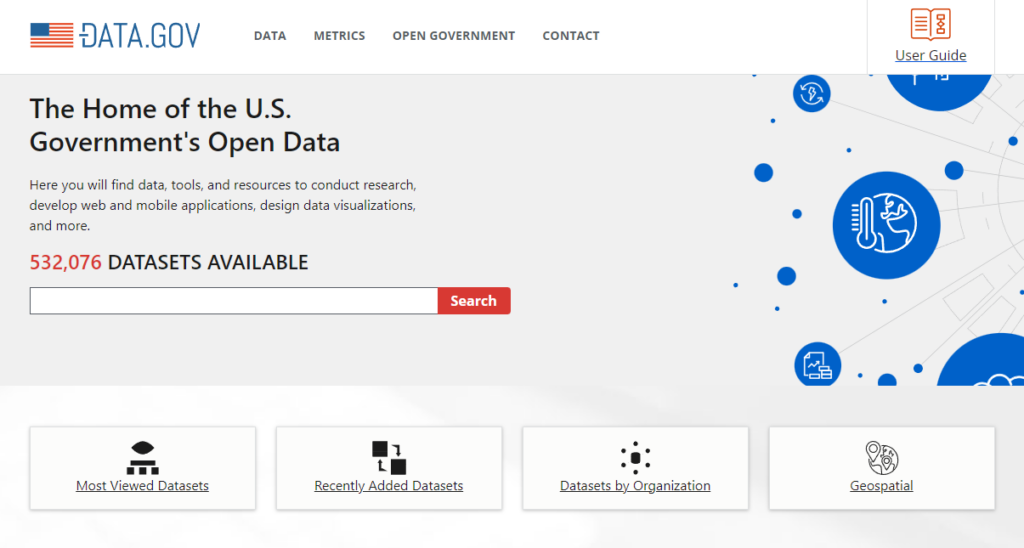Click the red Search button
The width and height of the screenshot is (1024, 548).
474,300
